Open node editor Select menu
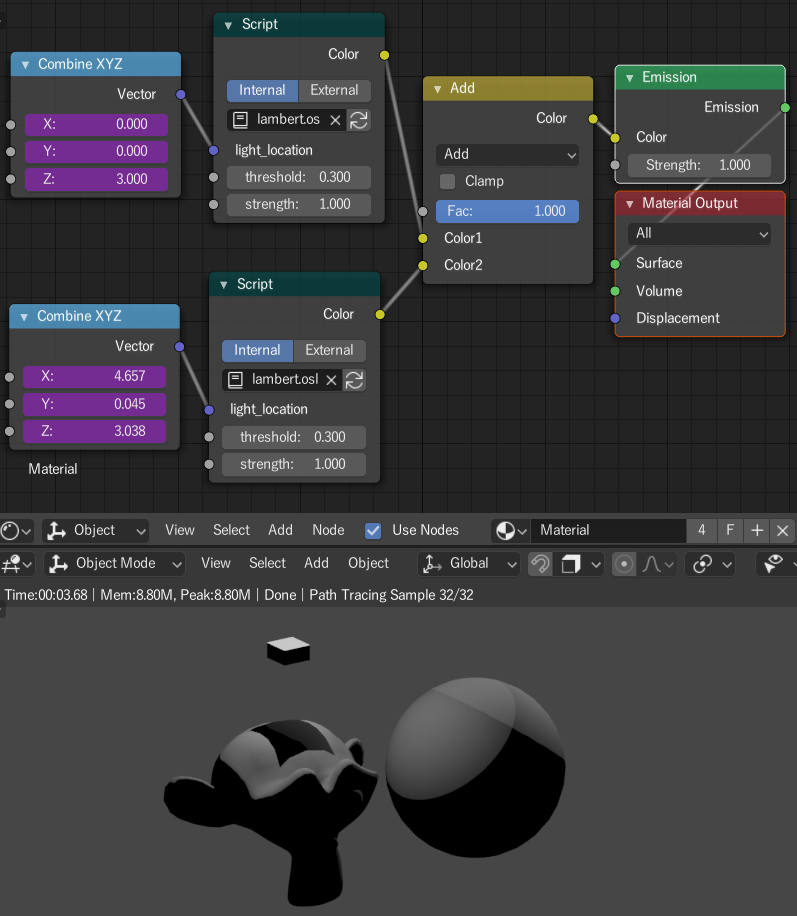The image size is (797, 916). (231, 530)
